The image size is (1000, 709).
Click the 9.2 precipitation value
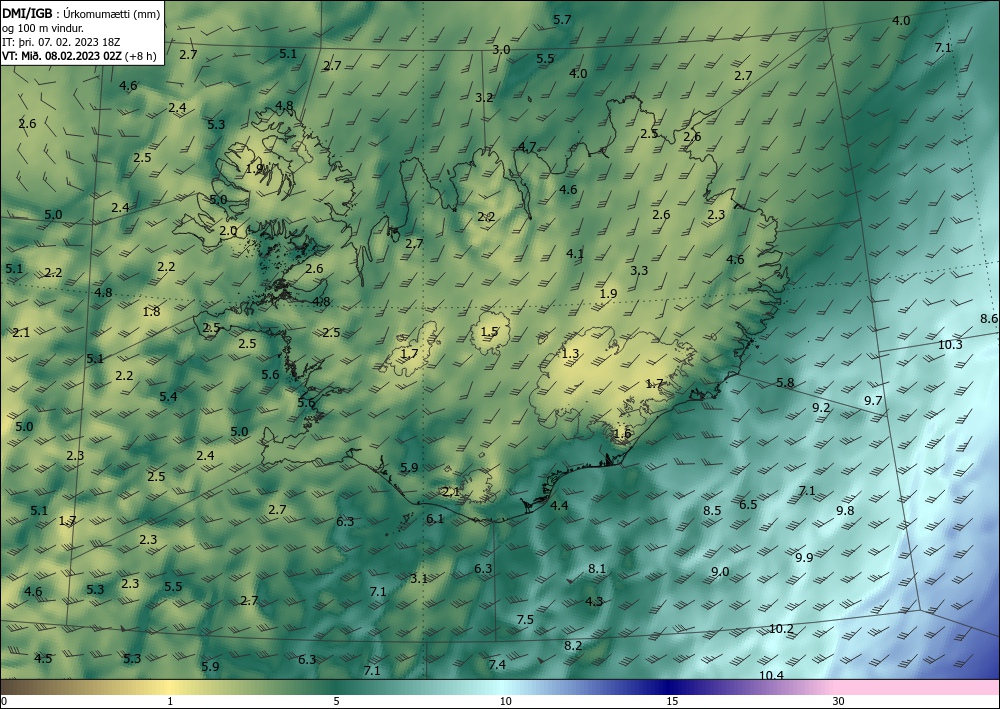(821, 407)
